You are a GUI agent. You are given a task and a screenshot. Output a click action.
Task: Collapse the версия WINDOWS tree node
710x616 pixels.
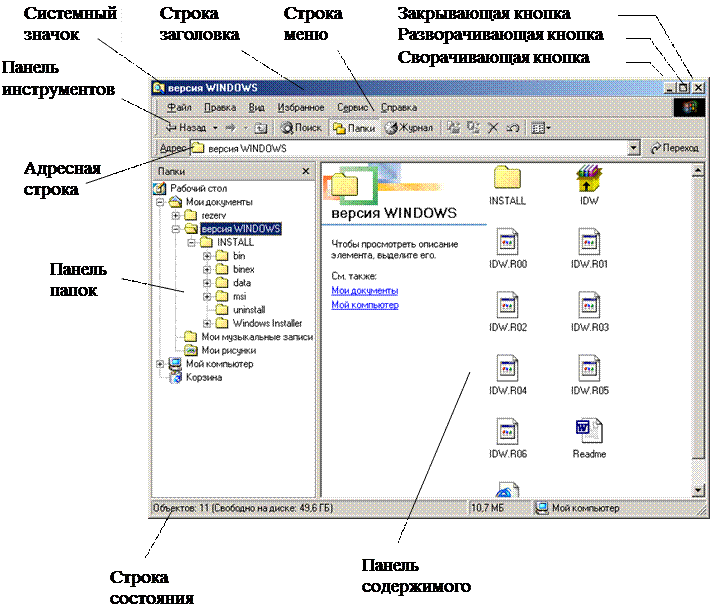coord(176,229)
